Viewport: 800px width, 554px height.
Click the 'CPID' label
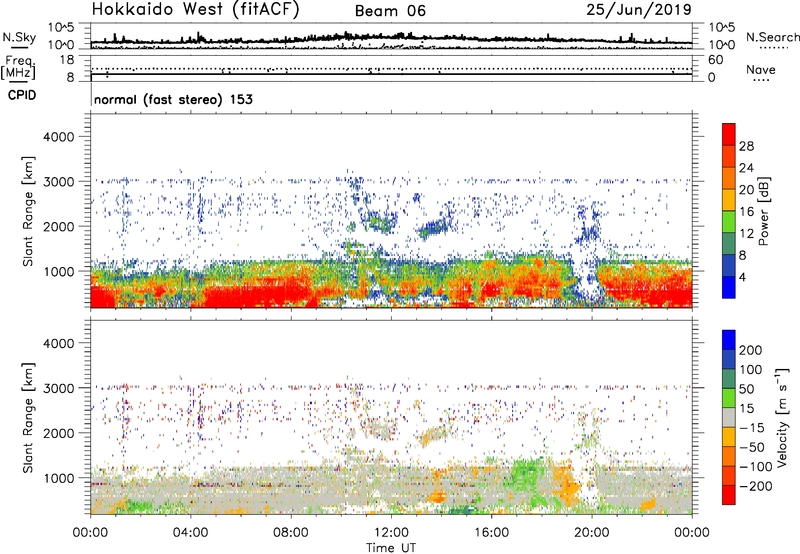[x=22, y=95]
